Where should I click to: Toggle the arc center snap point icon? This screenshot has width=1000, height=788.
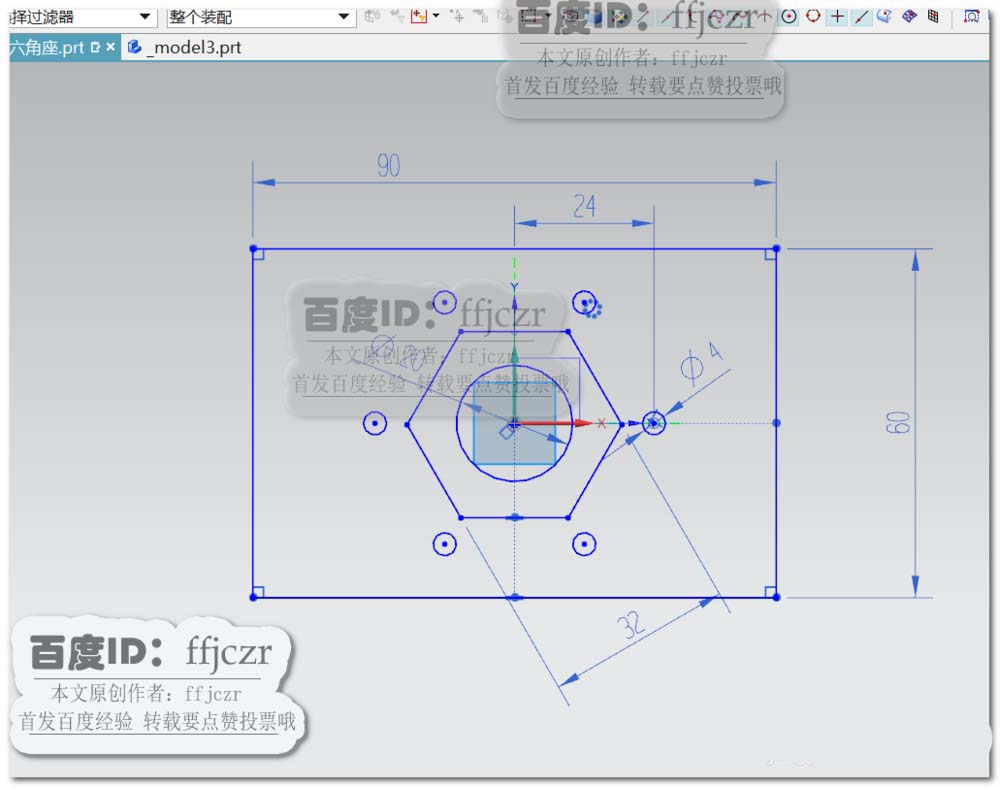(x=789, y=17)
